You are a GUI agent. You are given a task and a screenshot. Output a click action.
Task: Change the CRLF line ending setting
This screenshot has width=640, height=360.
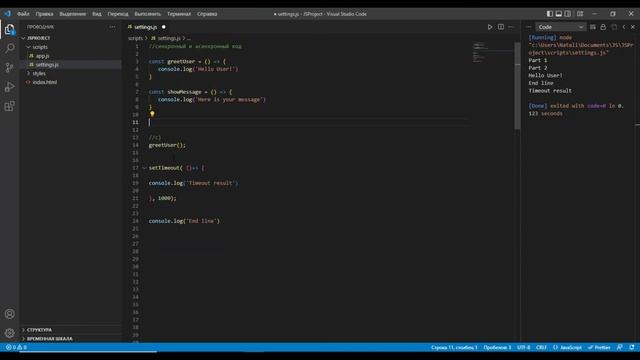tap(541, 347)
